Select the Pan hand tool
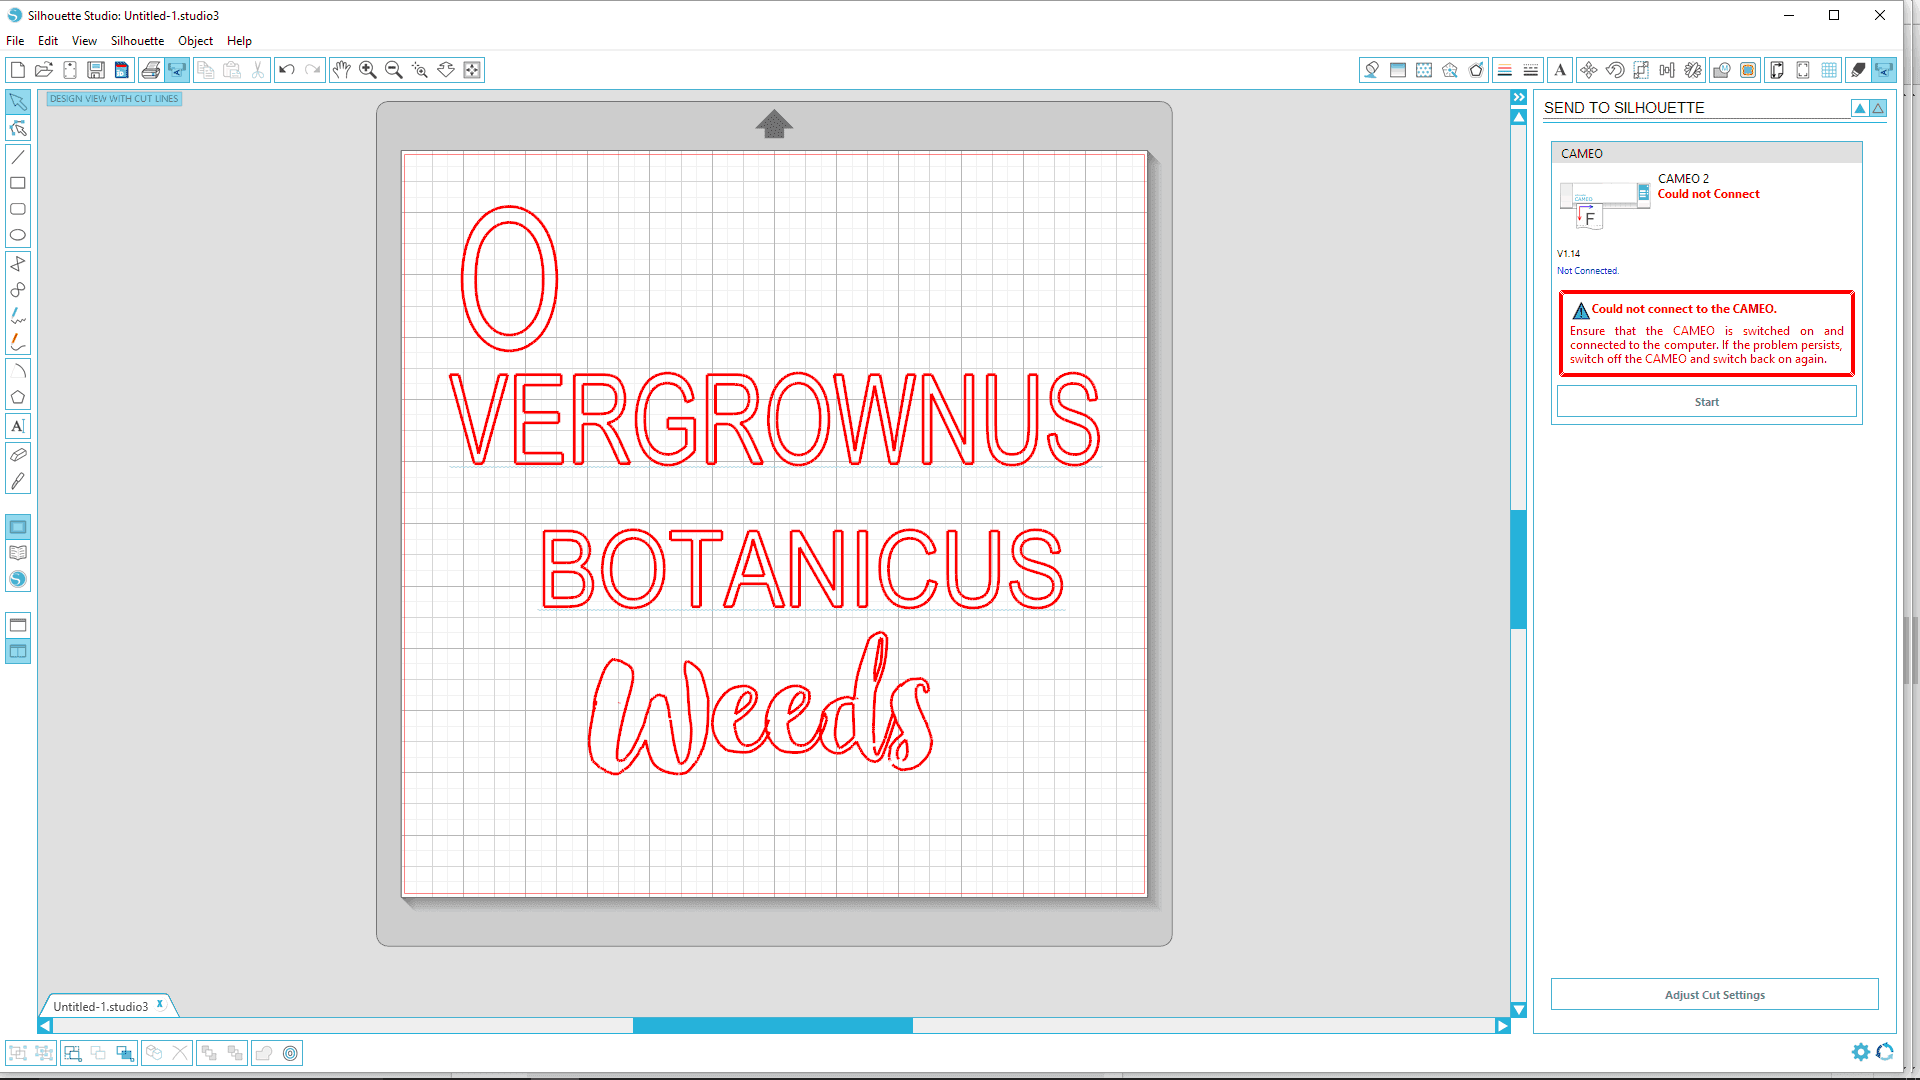The height and width of the screenshot is (1080, 1920). coord(342,70)
